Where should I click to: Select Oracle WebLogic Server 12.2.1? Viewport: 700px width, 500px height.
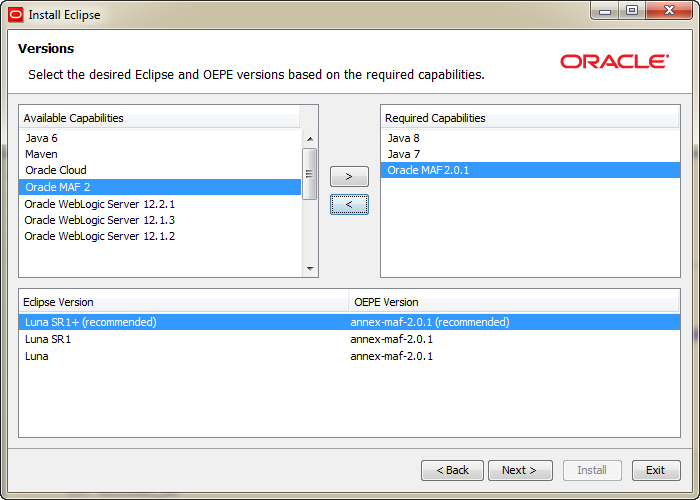click(x=160, y=204)
